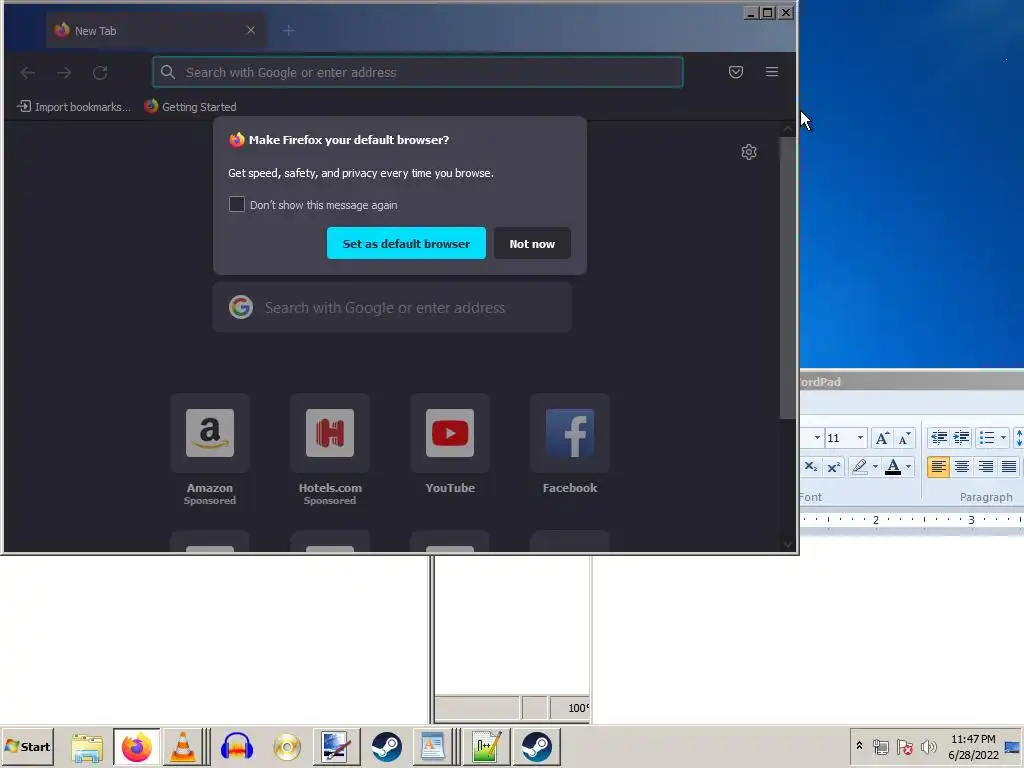
Task: Switch to WordPad taskbar button
Action: tap(432, 747)
